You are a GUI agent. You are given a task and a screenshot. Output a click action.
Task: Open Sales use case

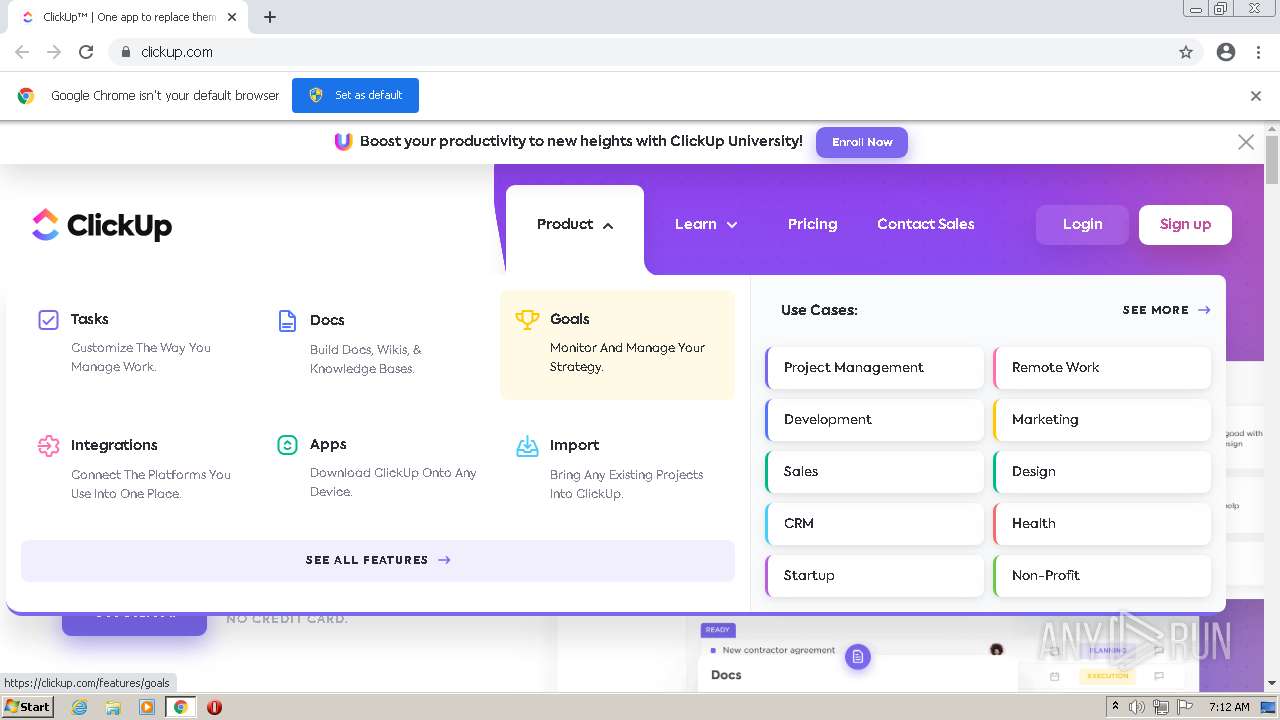875,471
